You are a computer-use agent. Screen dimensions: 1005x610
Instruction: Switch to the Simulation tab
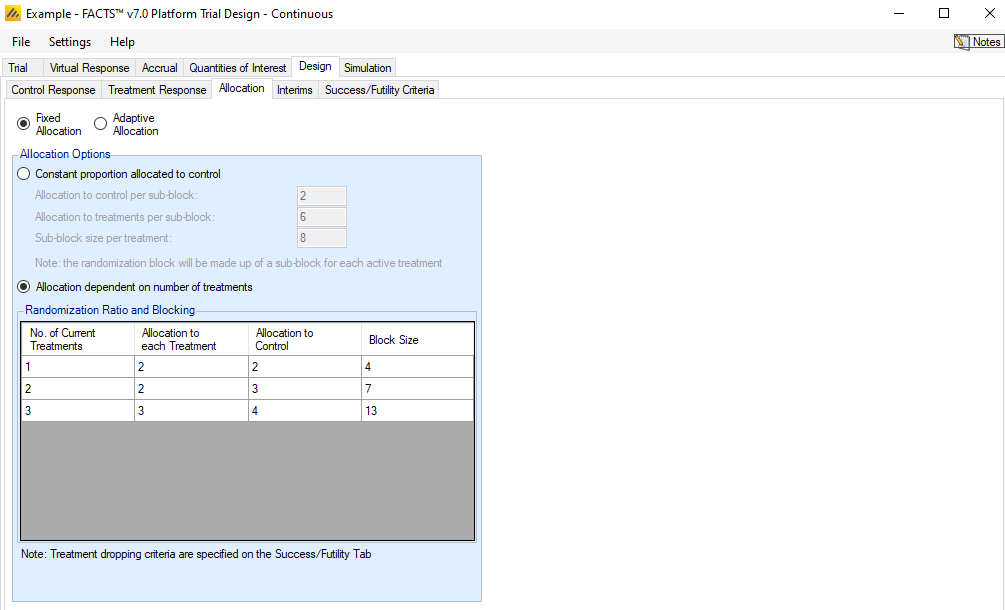click(368, 68)
